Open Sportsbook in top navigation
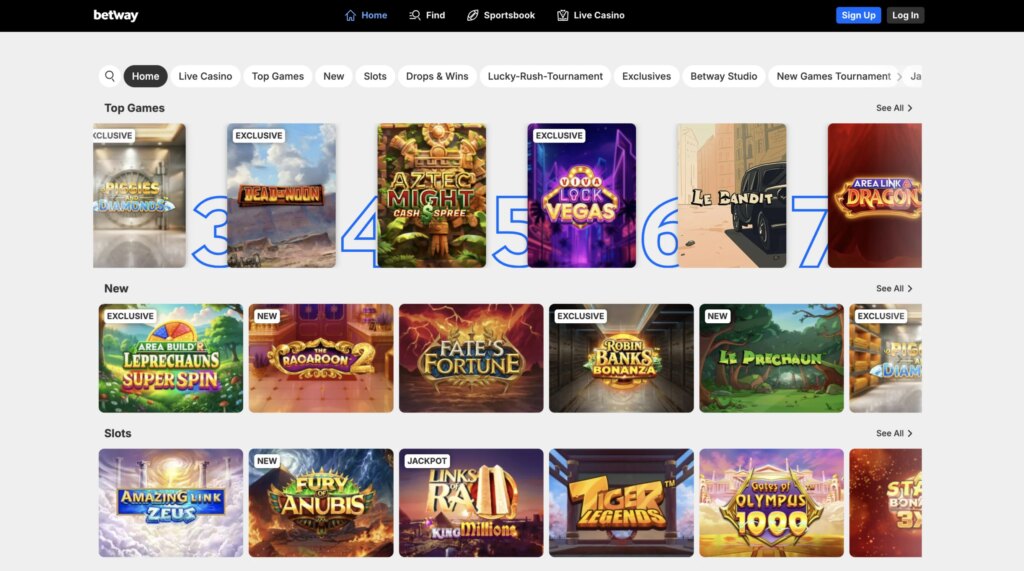Viewport: 1024px width, 571px height. (501, 15)
